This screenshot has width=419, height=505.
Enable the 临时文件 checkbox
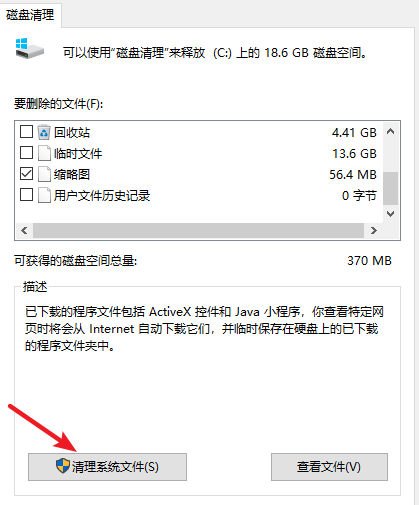point(26,153)
